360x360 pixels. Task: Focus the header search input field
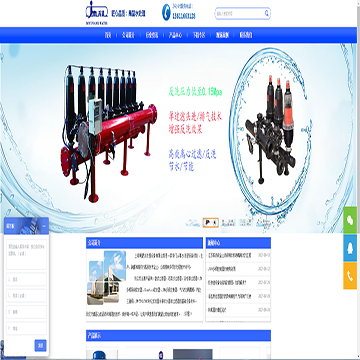tap(239, 14)
